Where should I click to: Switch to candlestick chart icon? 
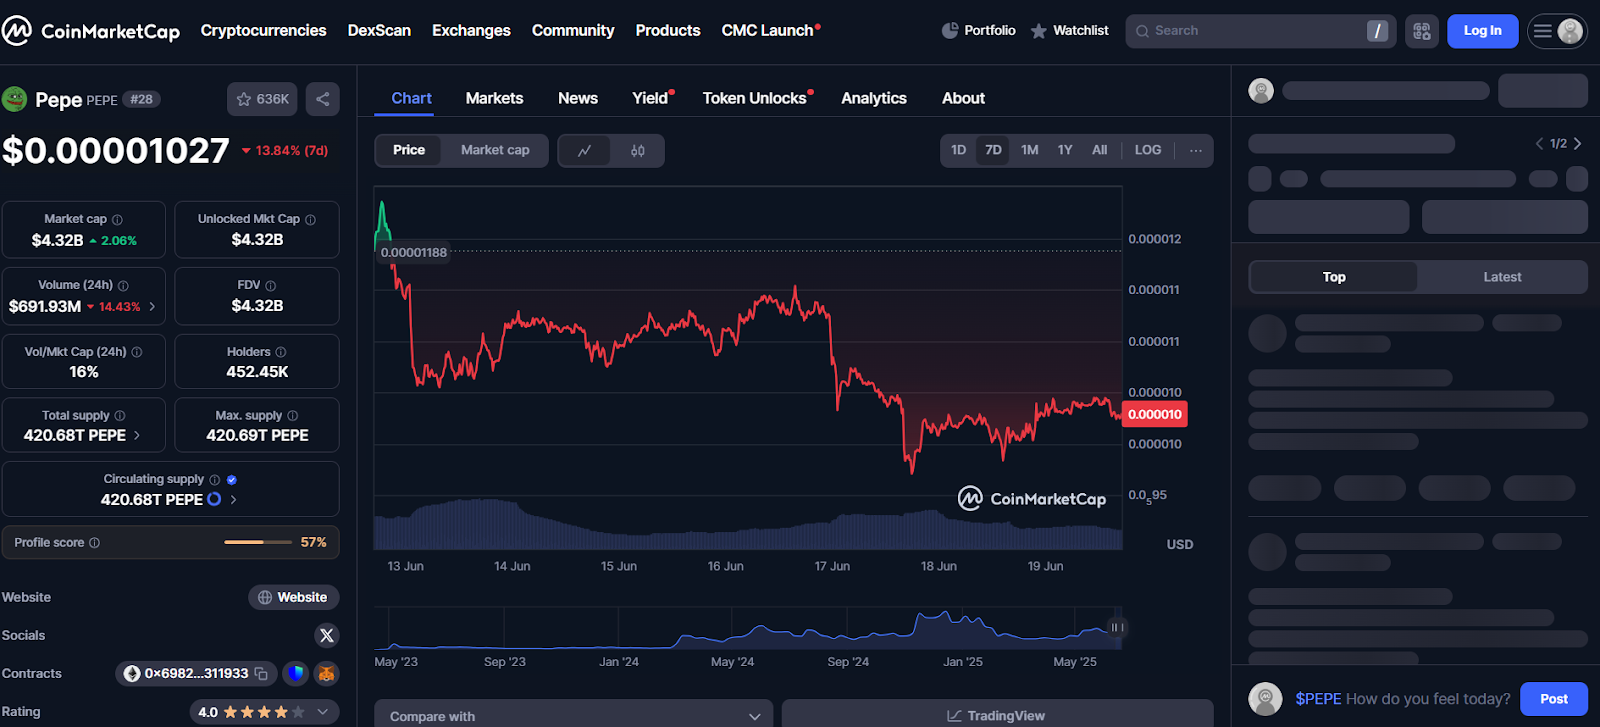point(637,150)
